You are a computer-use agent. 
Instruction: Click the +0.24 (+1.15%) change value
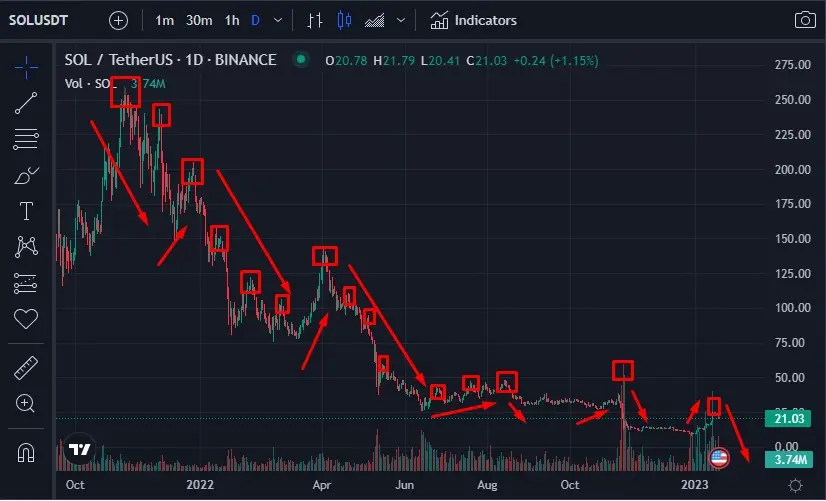(x=556, y=61)
